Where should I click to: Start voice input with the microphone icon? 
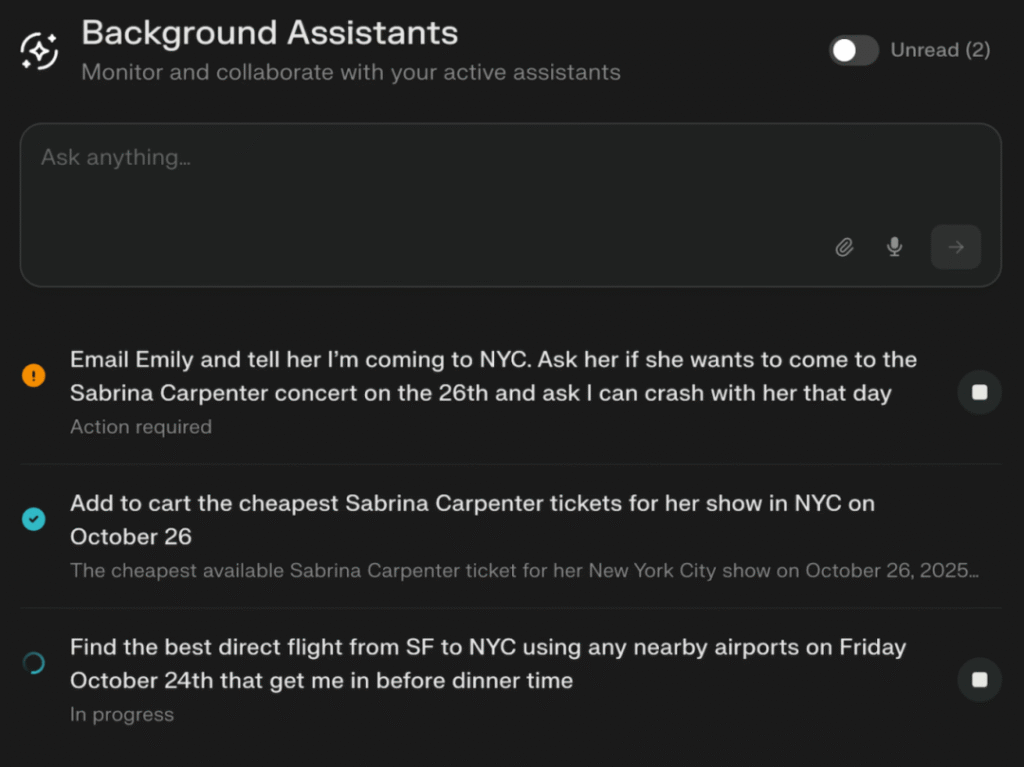[895, 247]
